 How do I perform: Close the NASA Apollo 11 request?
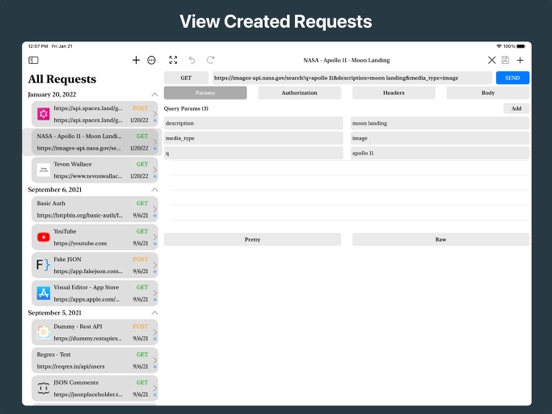click(x=492, y=60)
